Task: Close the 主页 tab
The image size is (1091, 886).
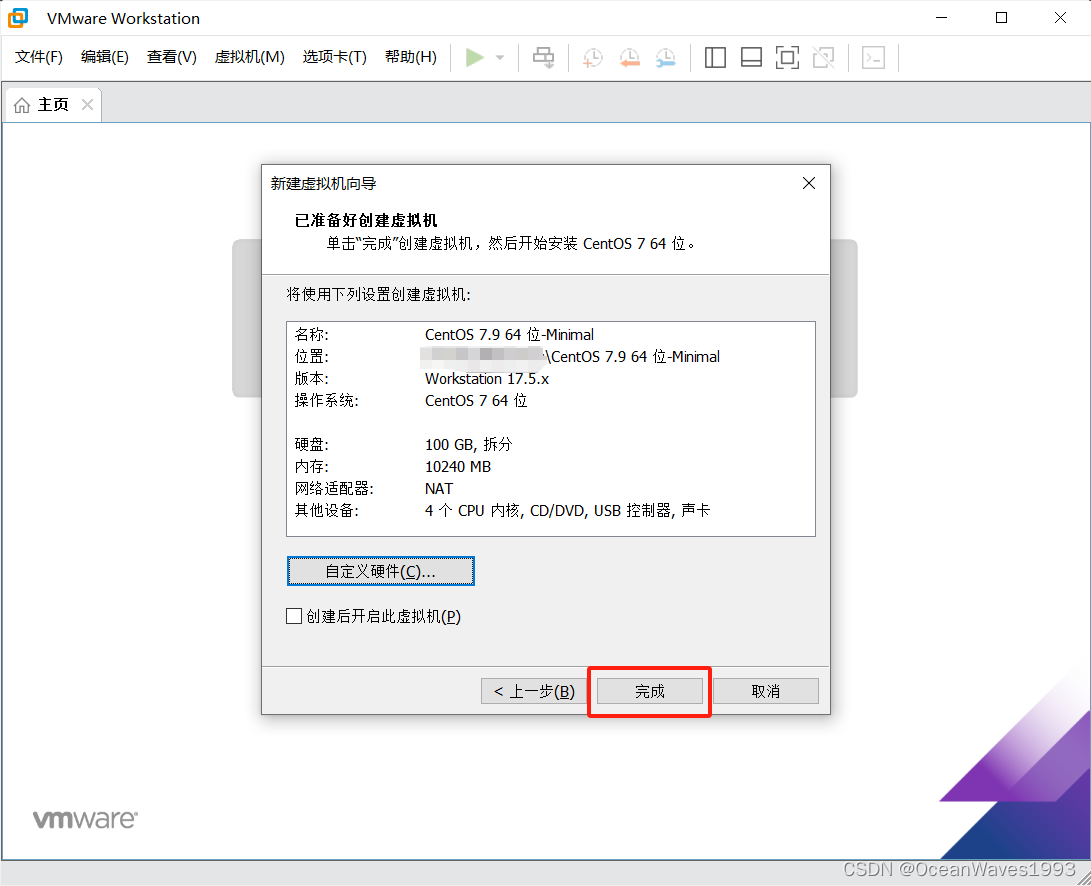Action: pos(87,104)
